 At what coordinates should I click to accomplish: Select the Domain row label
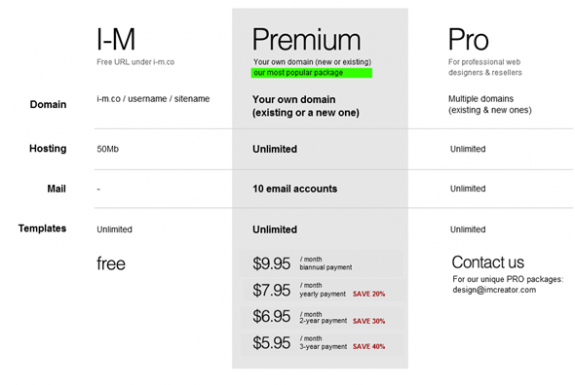(x=48, y=104)
